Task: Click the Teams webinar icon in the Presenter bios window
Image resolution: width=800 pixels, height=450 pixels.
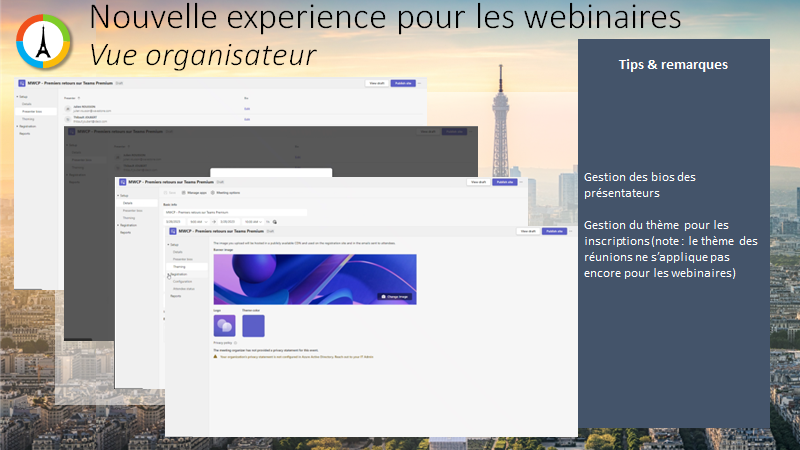Action: point(21,83)
